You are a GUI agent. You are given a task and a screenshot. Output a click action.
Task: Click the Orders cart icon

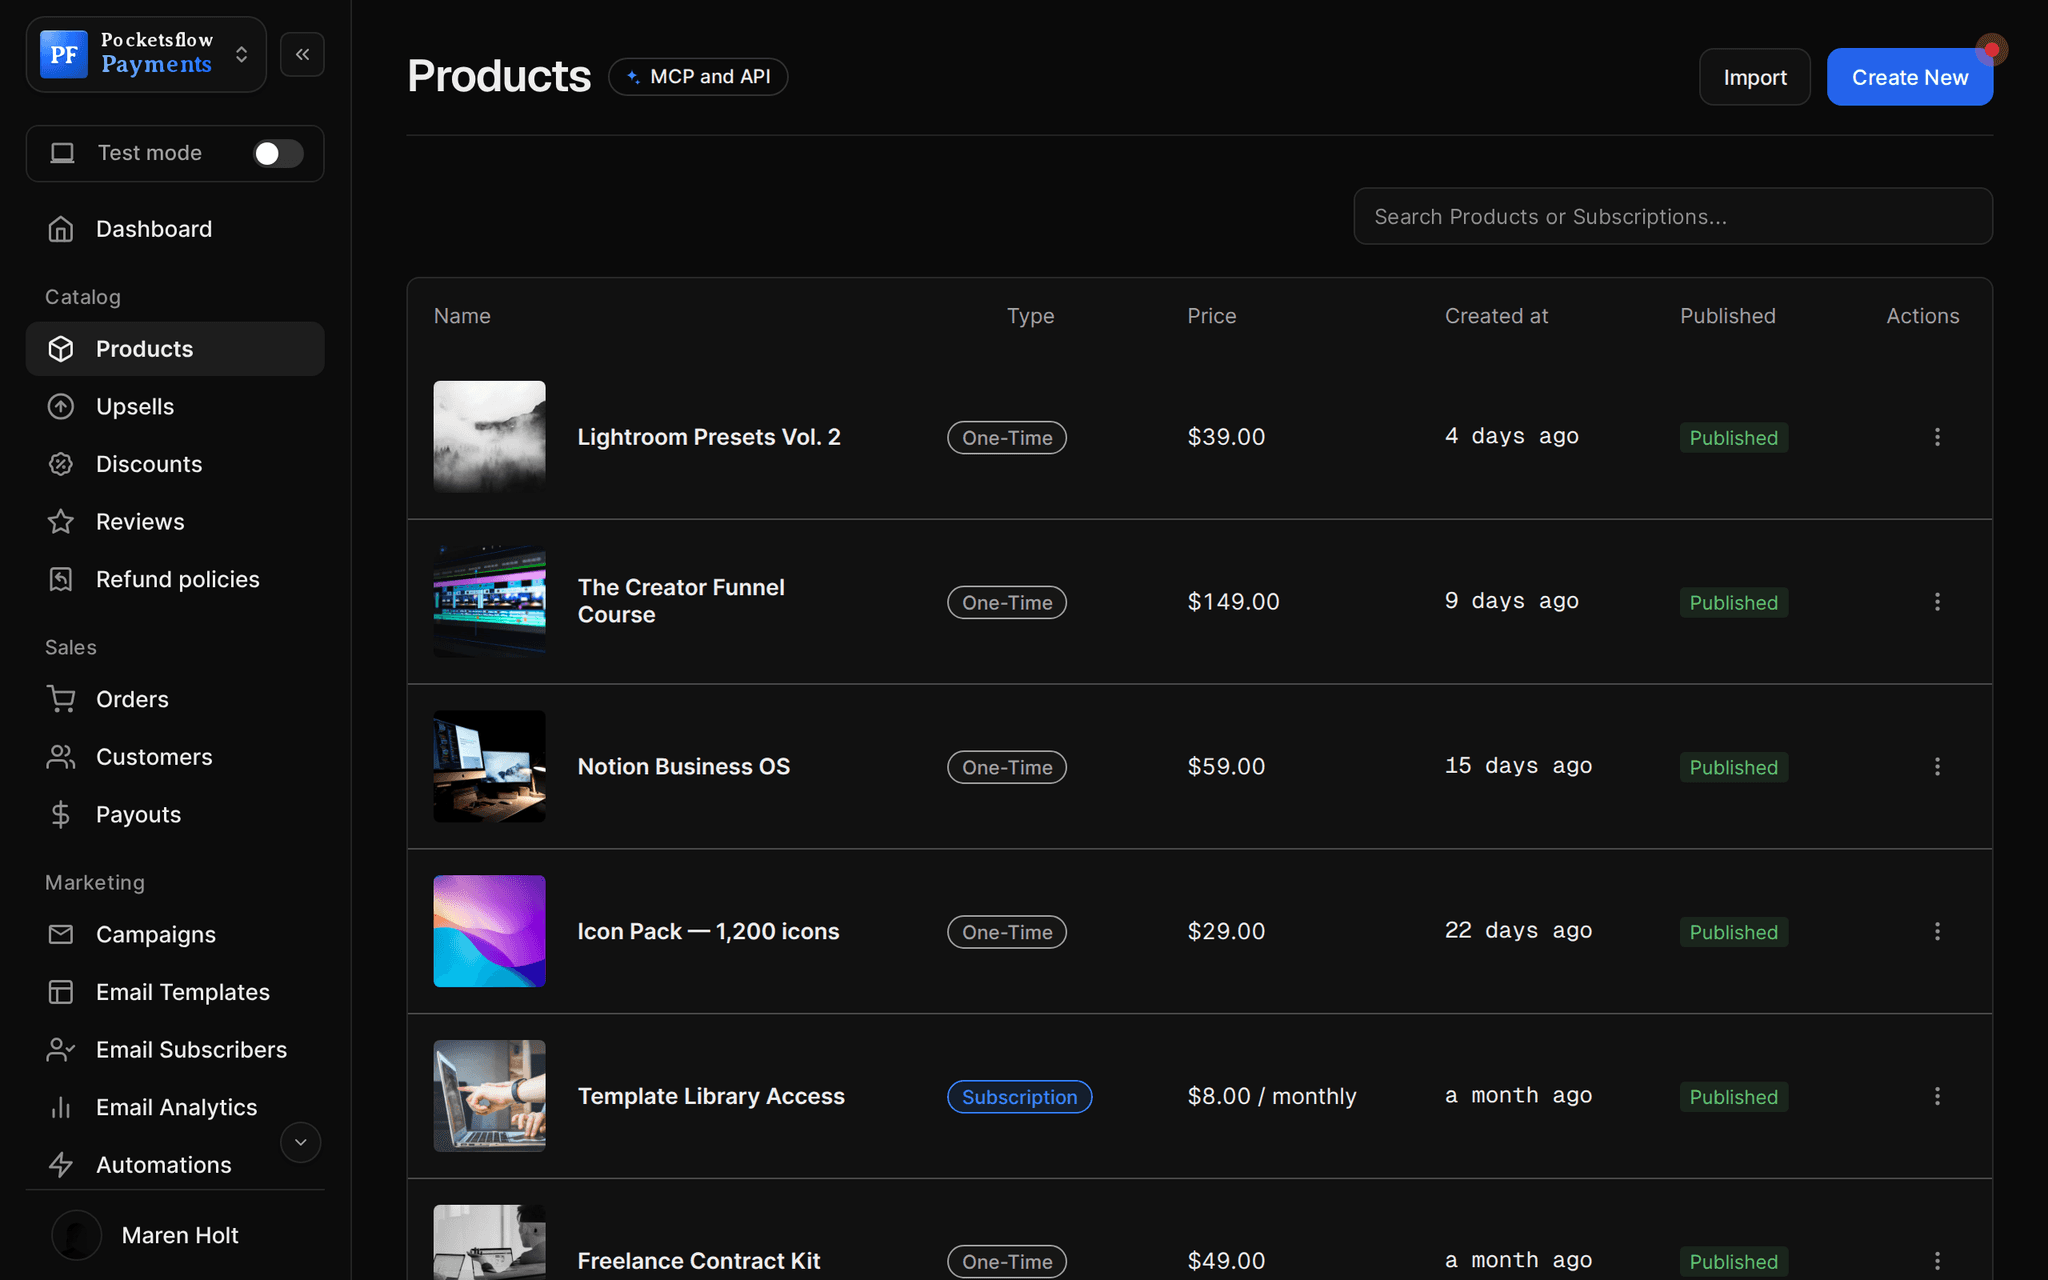click(x=61, y=699)
